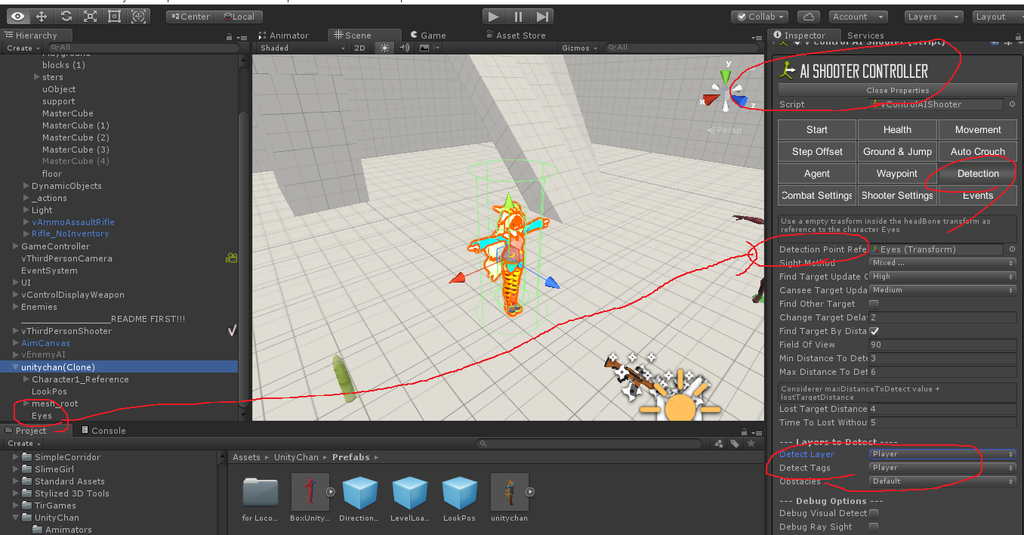
Task: Open Find Target Update dropdown set to High
Action: 942,276
